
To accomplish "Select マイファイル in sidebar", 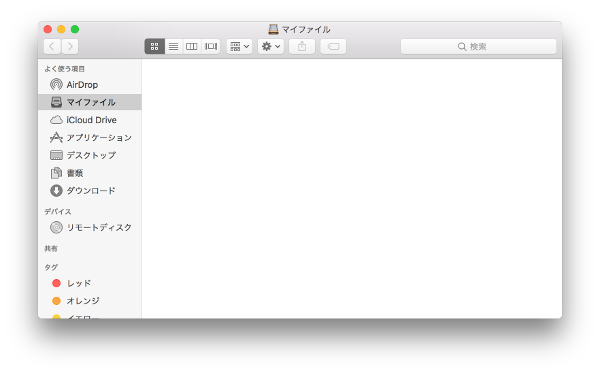I will 90,102.
